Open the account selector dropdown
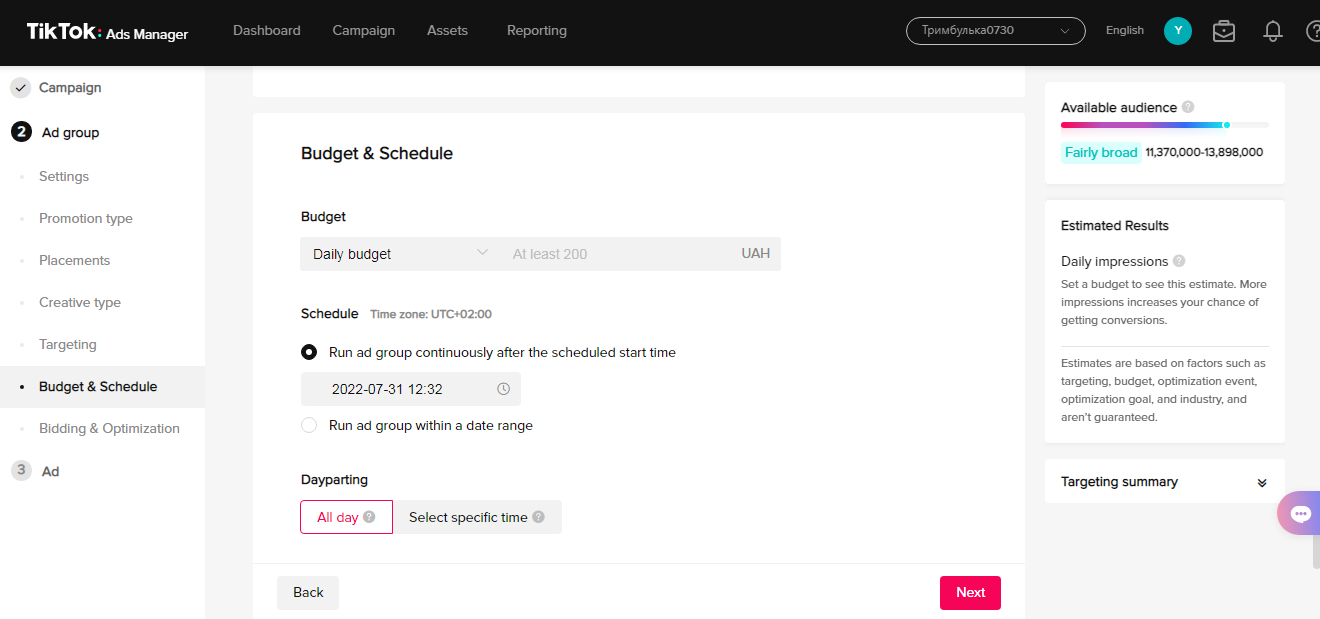Image resolution: width=1320 pixels, height=619 pixels. tap(995, 31)
